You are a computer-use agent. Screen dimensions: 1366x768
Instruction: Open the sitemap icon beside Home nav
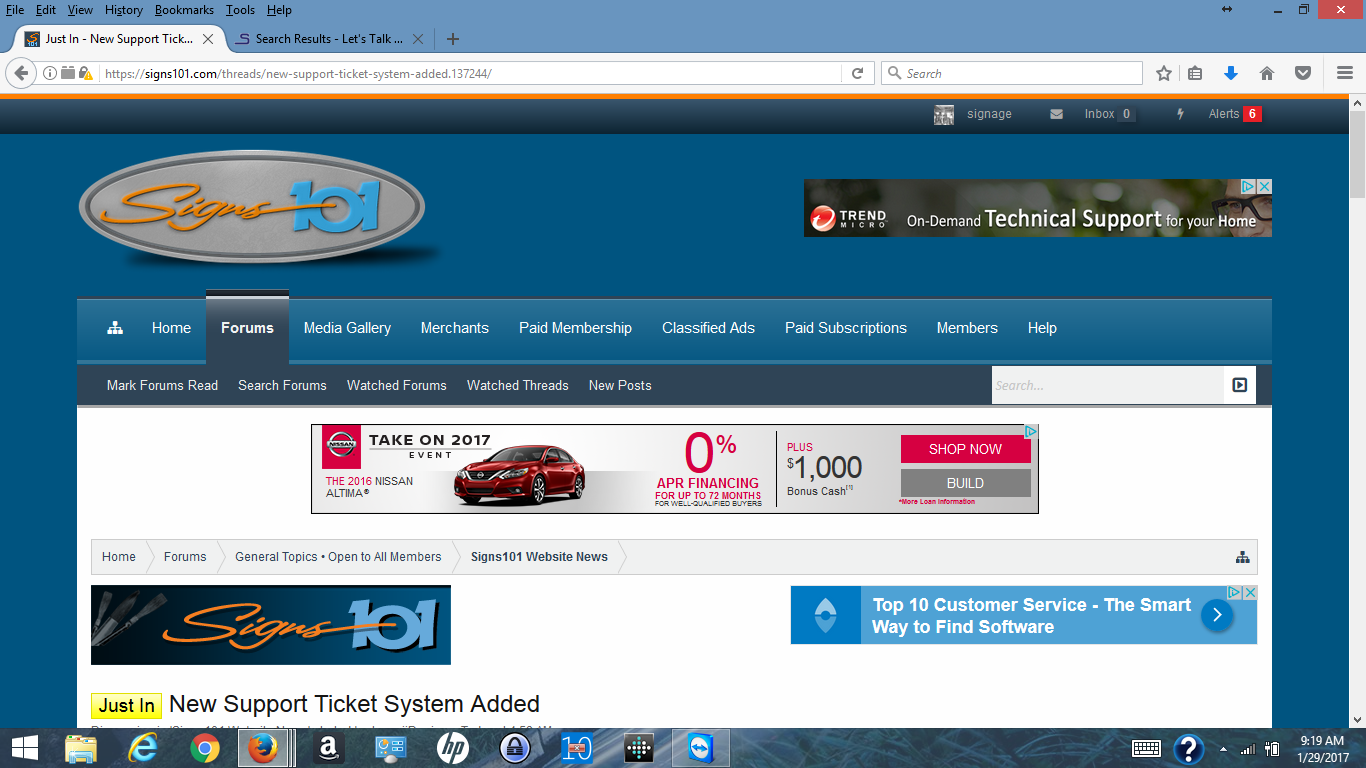click(x=115, y=328)
